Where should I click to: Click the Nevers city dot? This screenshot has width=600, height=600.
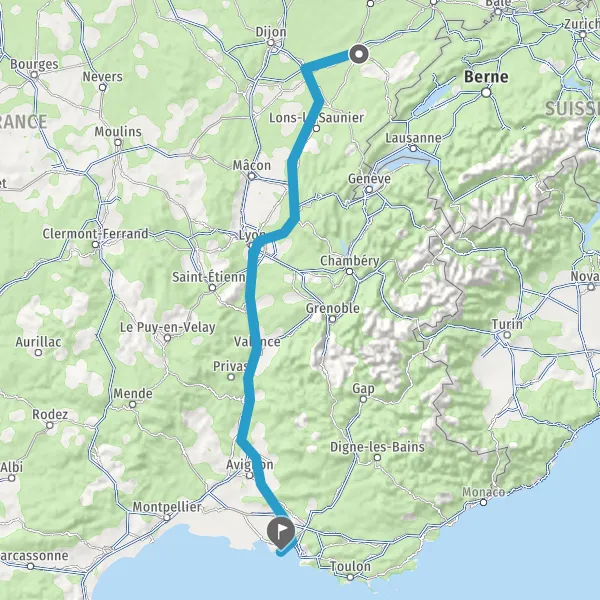102,87
